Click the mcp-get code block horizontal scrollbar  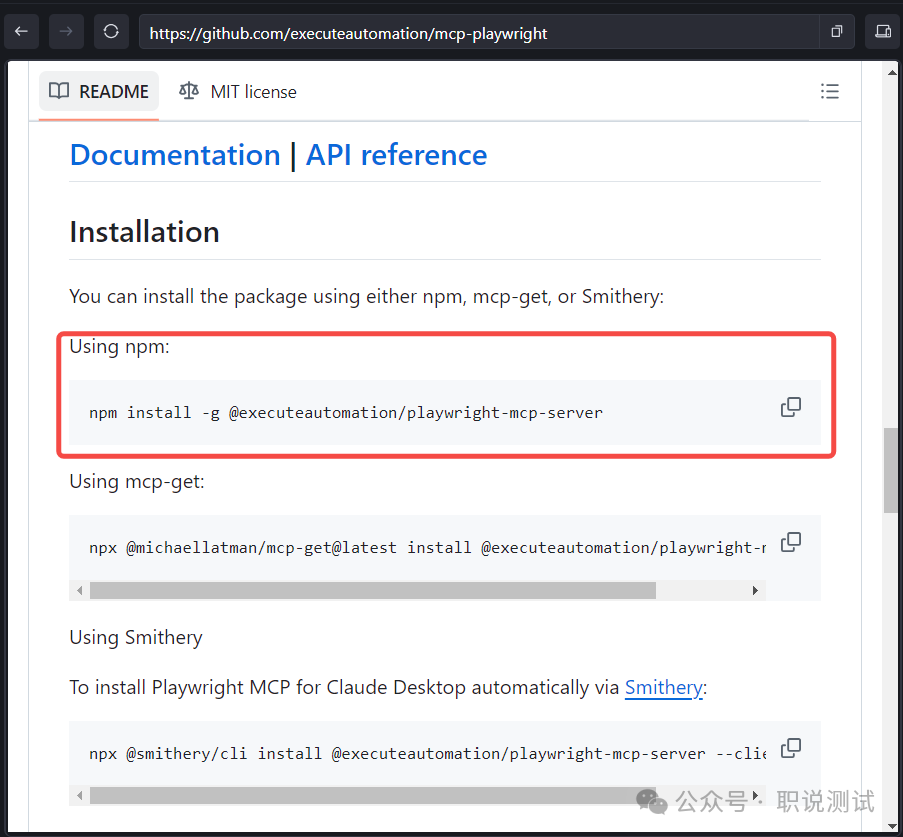373,590
